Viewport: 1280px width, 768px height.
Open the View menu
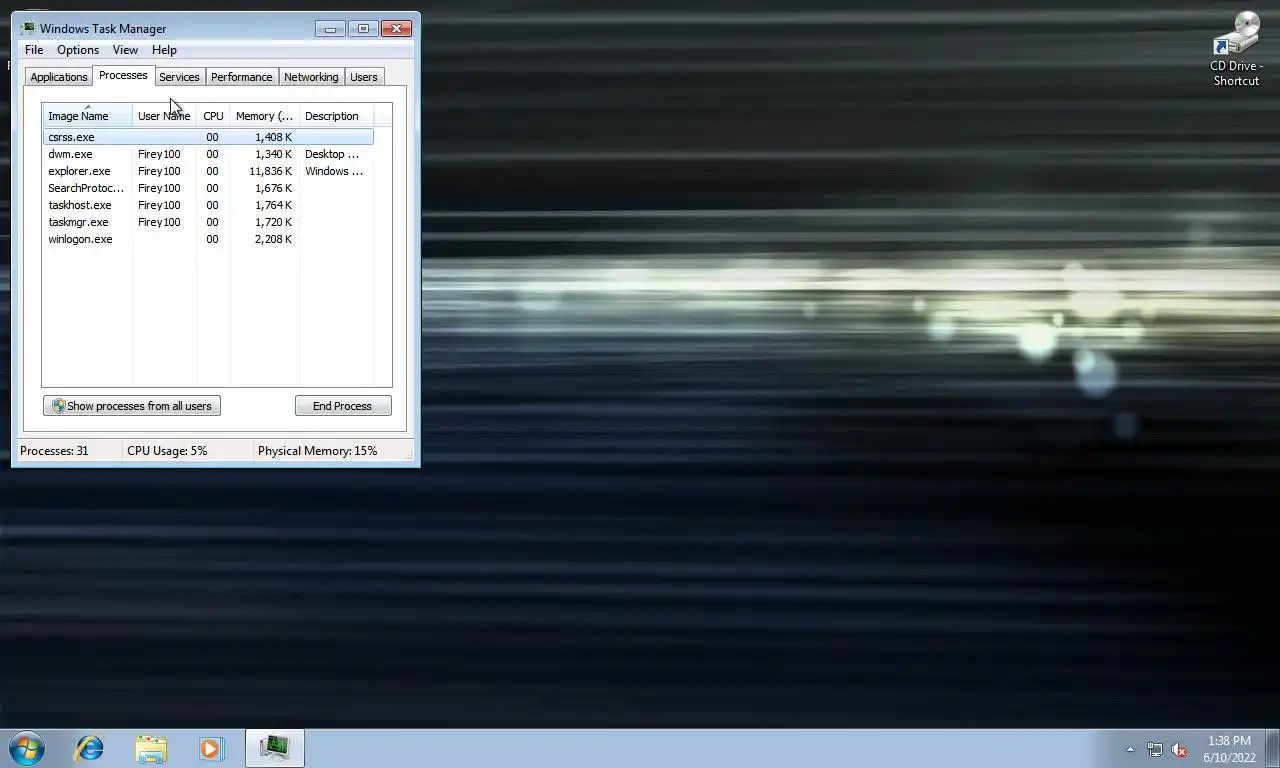(x=125, y=50)
